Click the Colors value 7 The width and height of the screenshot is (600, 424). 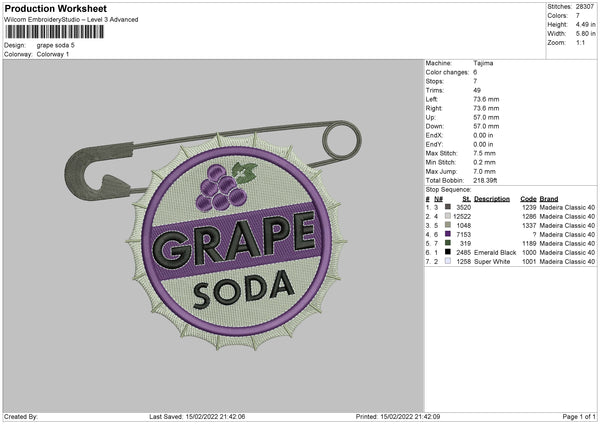[x=578, y=16]
